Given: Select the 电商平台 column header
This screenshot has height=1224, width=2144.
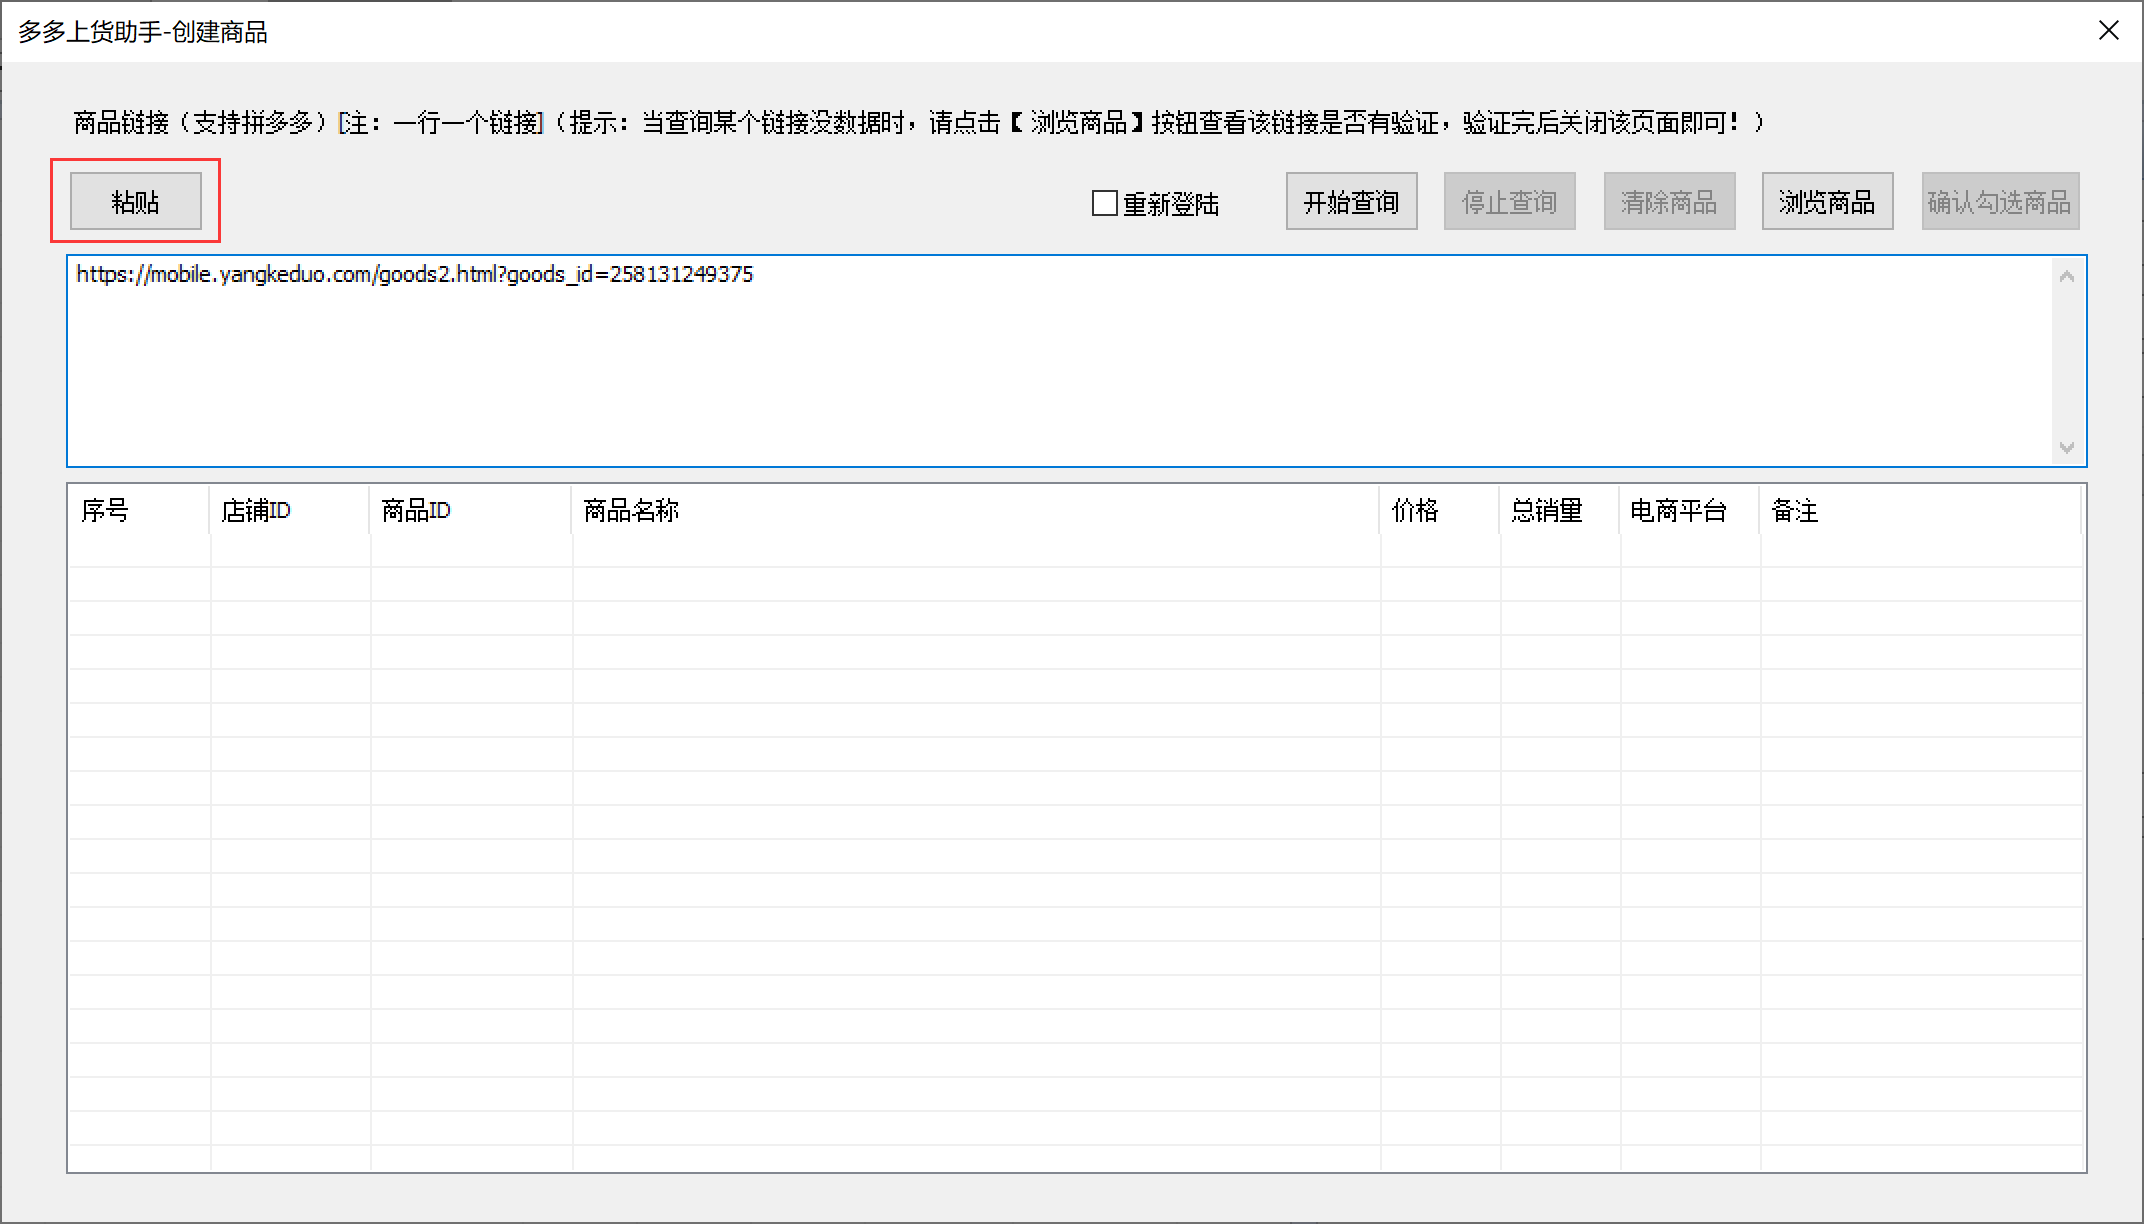Looking at the screenshot, I should 1689,511.
